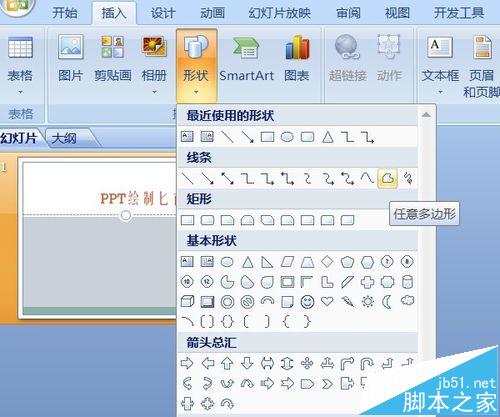This screenshot has height=417, width=500.
Task: Select the 任意多边形 freeform shape
Action: [387, 178]
